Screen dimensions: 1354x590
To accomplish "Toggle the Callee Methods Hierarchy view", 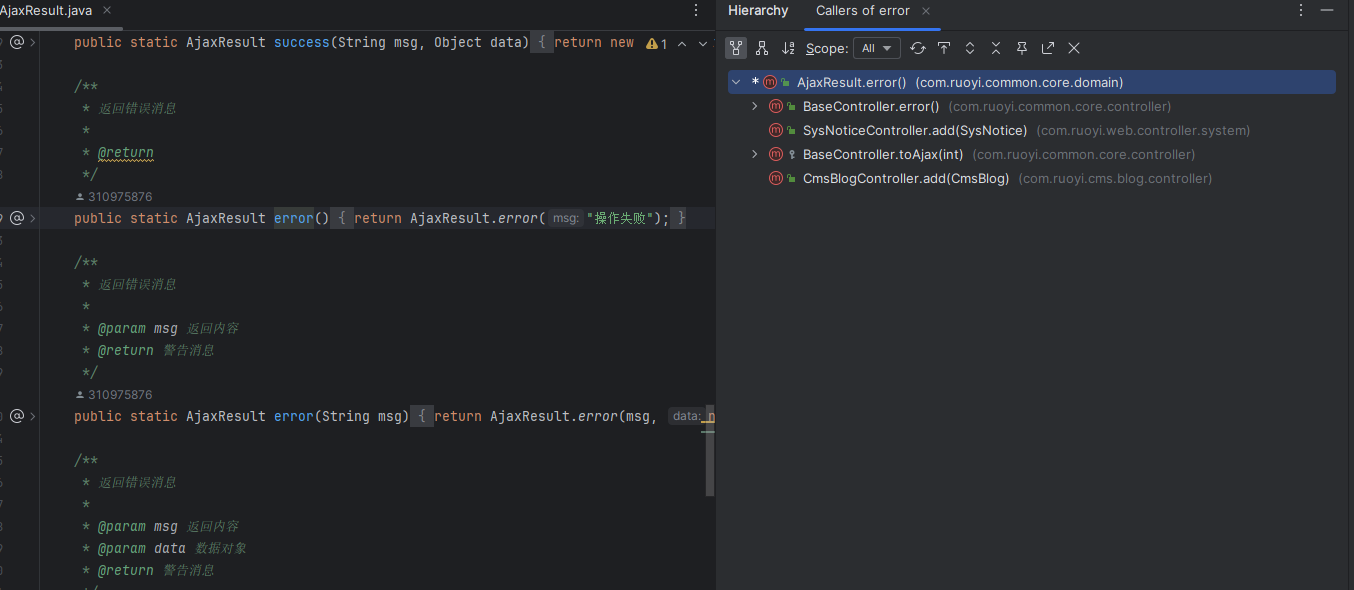I will click(x=762, y=48).
